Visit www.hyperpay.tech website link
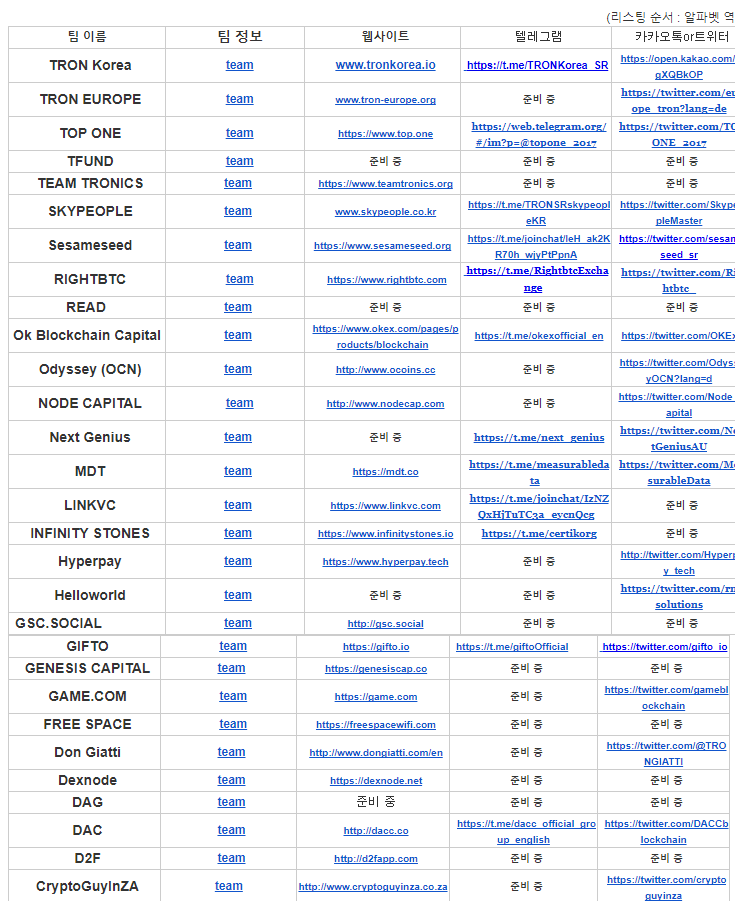Screen dimensions: 735x901 [386, 561]
